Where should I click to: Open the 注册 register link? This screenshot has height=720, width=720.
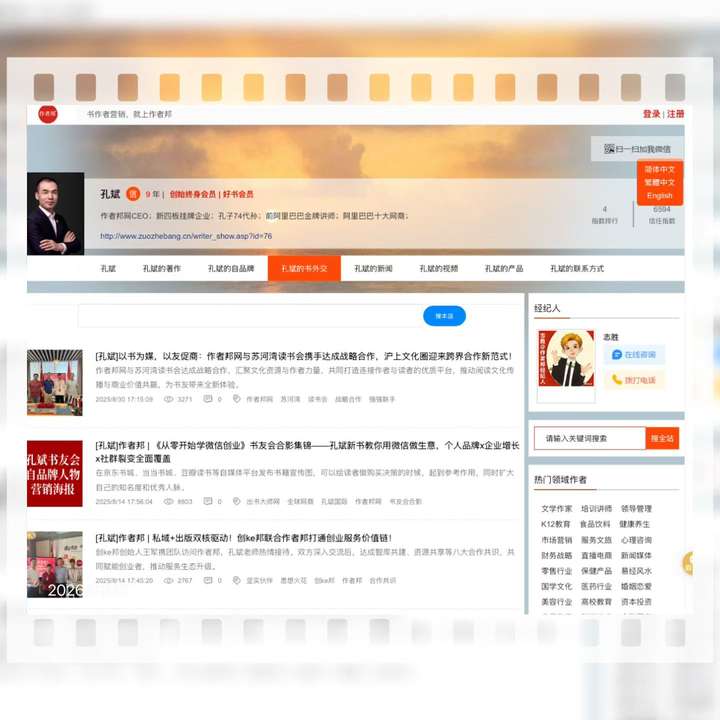pyautogui.click(x=675, y=114)
